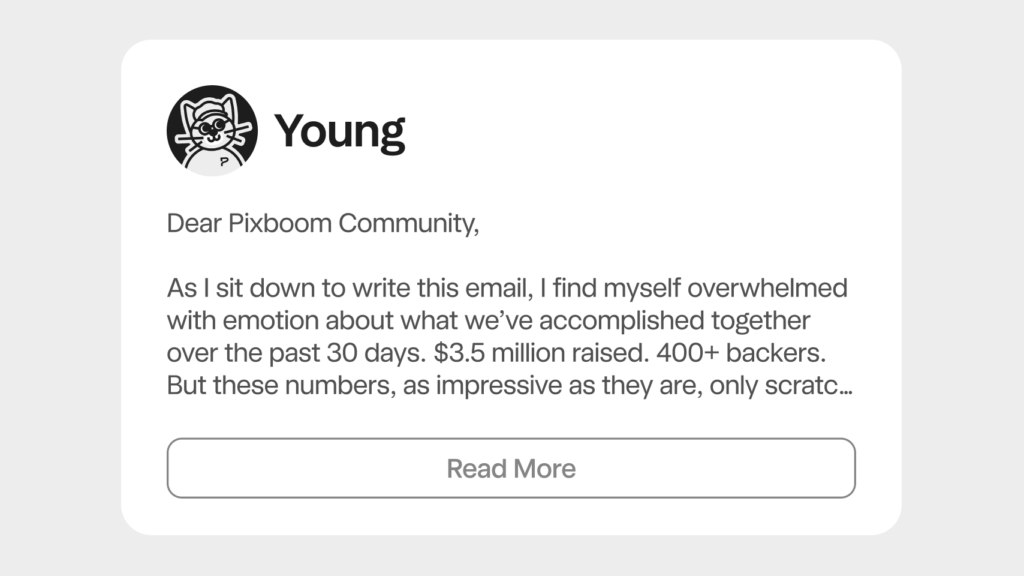This screenshot has height=576, width=1024.
Task: Expand the truncated ellipsis at paragraph end
Action: point(847,386)
